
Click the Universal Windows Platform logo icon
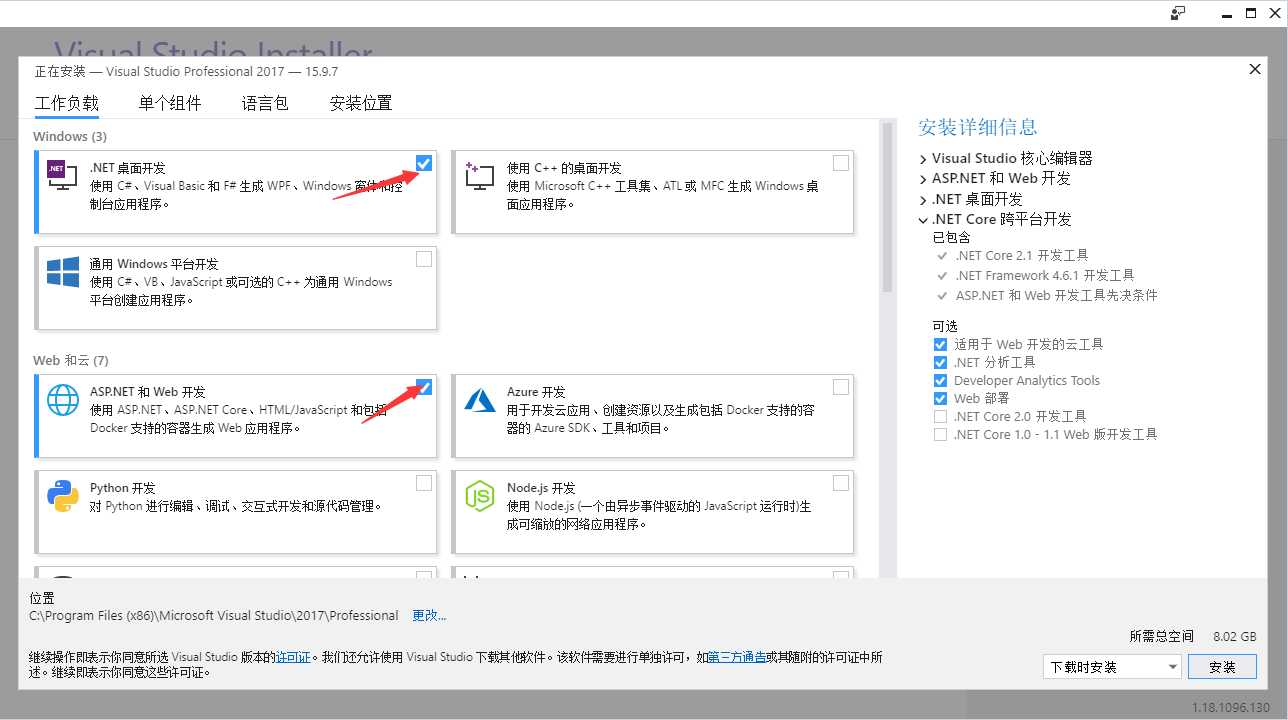[62, 272]
